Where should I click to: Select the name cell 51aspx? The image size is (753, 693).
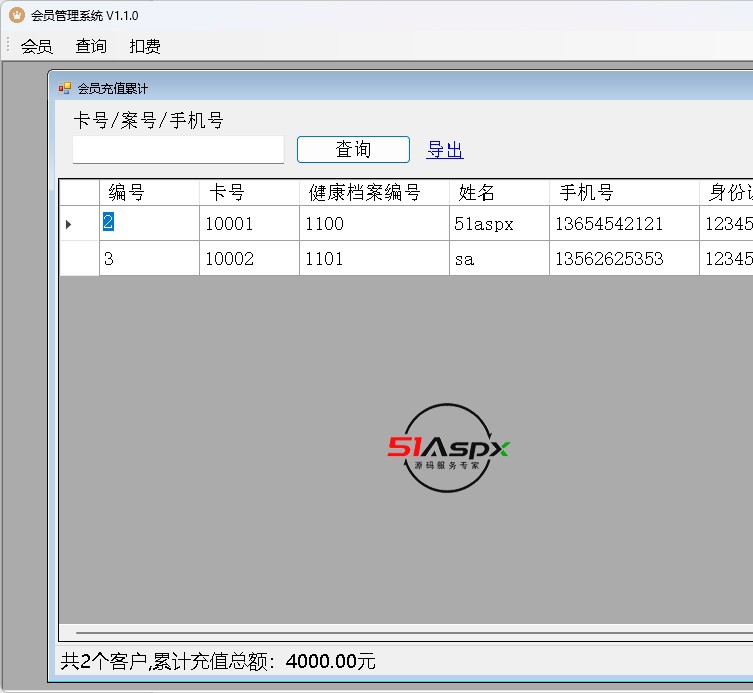(499, 223)
